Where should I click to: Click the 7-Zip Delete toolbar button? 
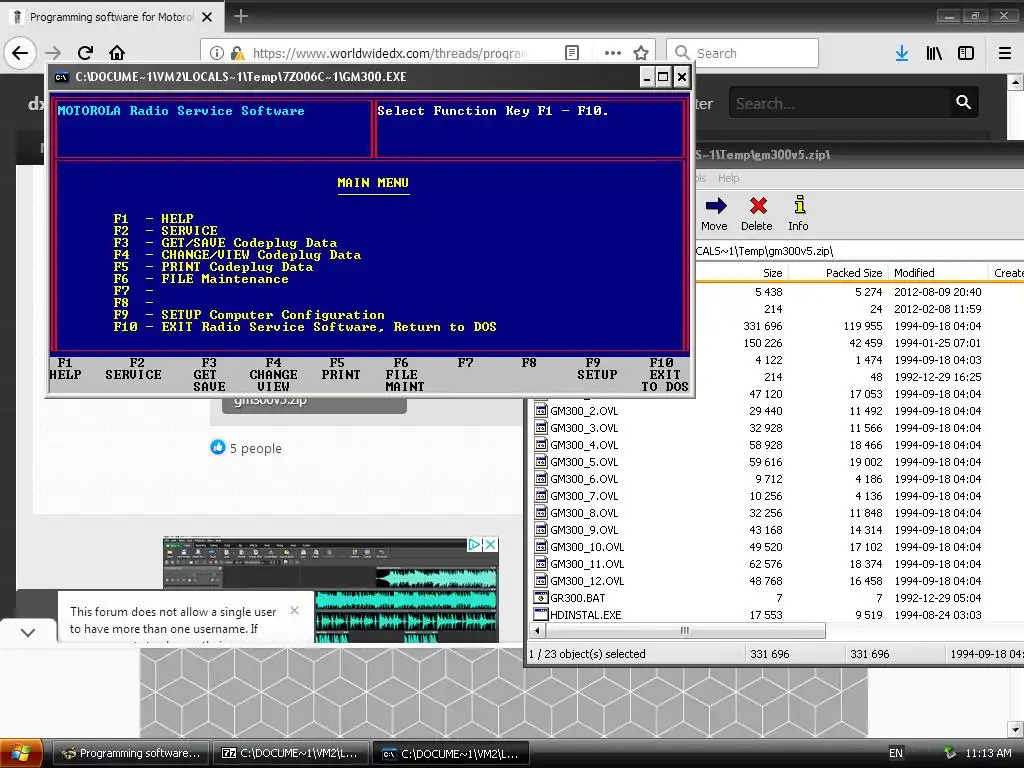(757, 214)
